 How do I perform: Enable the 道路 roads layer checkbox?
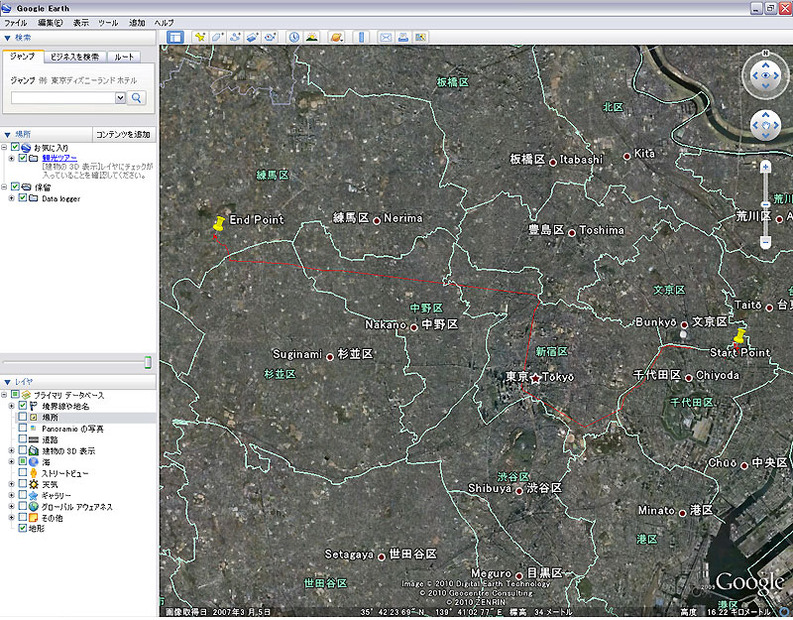[22, 439]
